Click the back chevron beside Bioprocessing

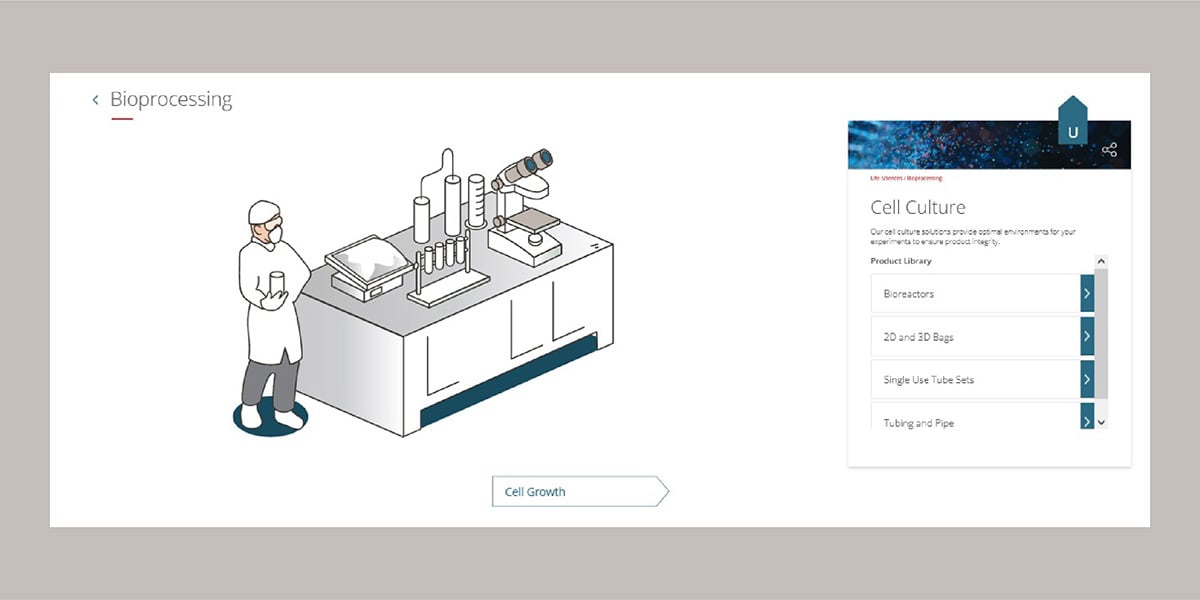(x=95, y=99)
